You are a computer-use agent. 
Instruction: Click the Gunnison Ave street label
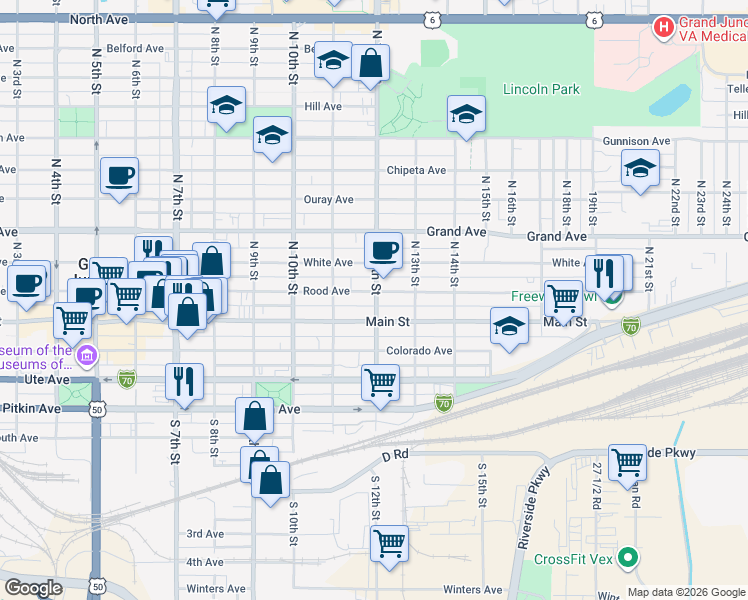point(636,141)
